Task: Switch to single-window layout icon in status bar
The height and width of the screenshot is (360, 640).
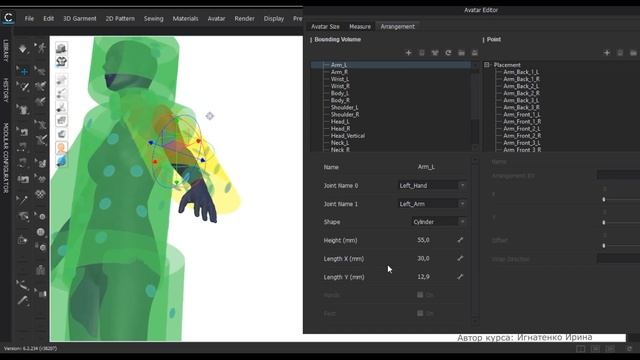Action: click(580, 349)
